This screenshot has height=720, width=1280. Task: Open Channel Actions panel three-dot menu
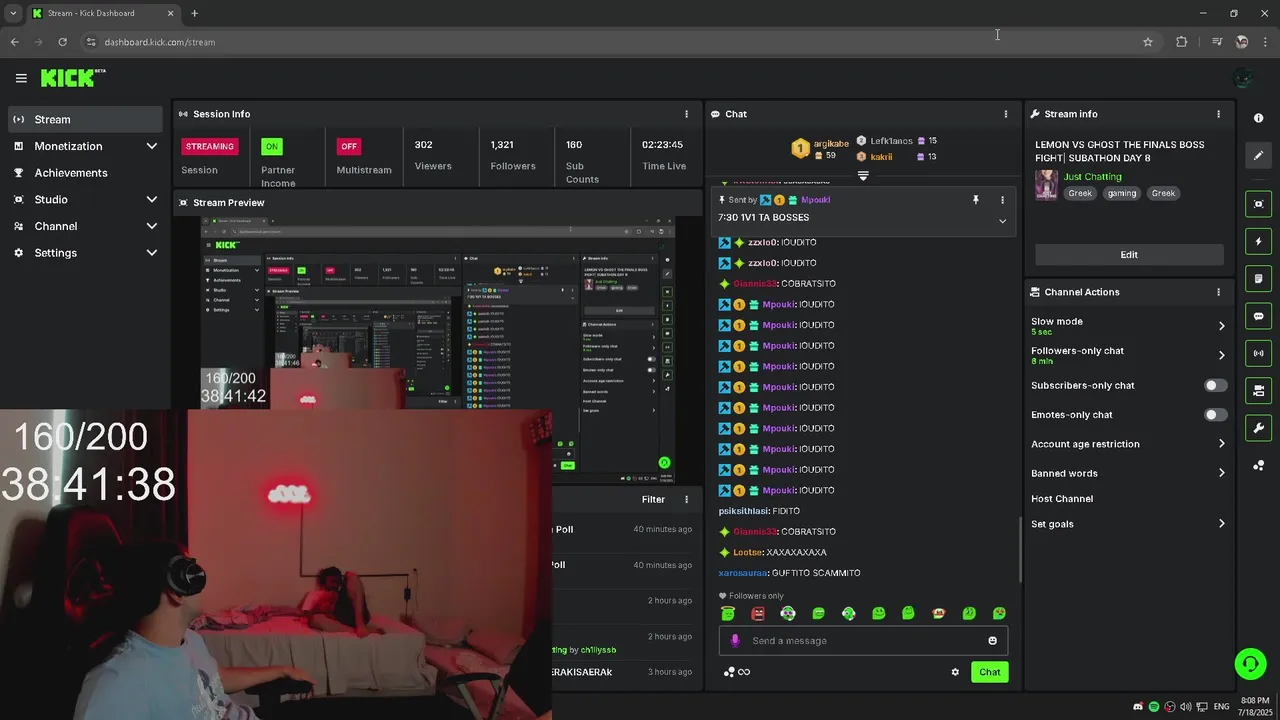coord(1218,292)
